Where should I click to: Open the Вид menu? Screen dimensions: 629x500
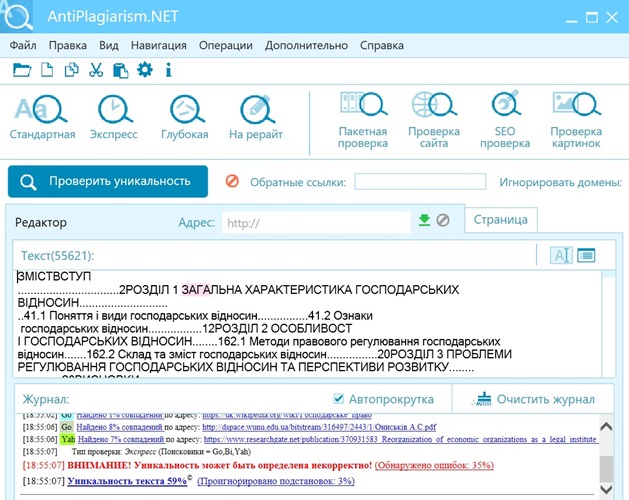click(109, 45)
